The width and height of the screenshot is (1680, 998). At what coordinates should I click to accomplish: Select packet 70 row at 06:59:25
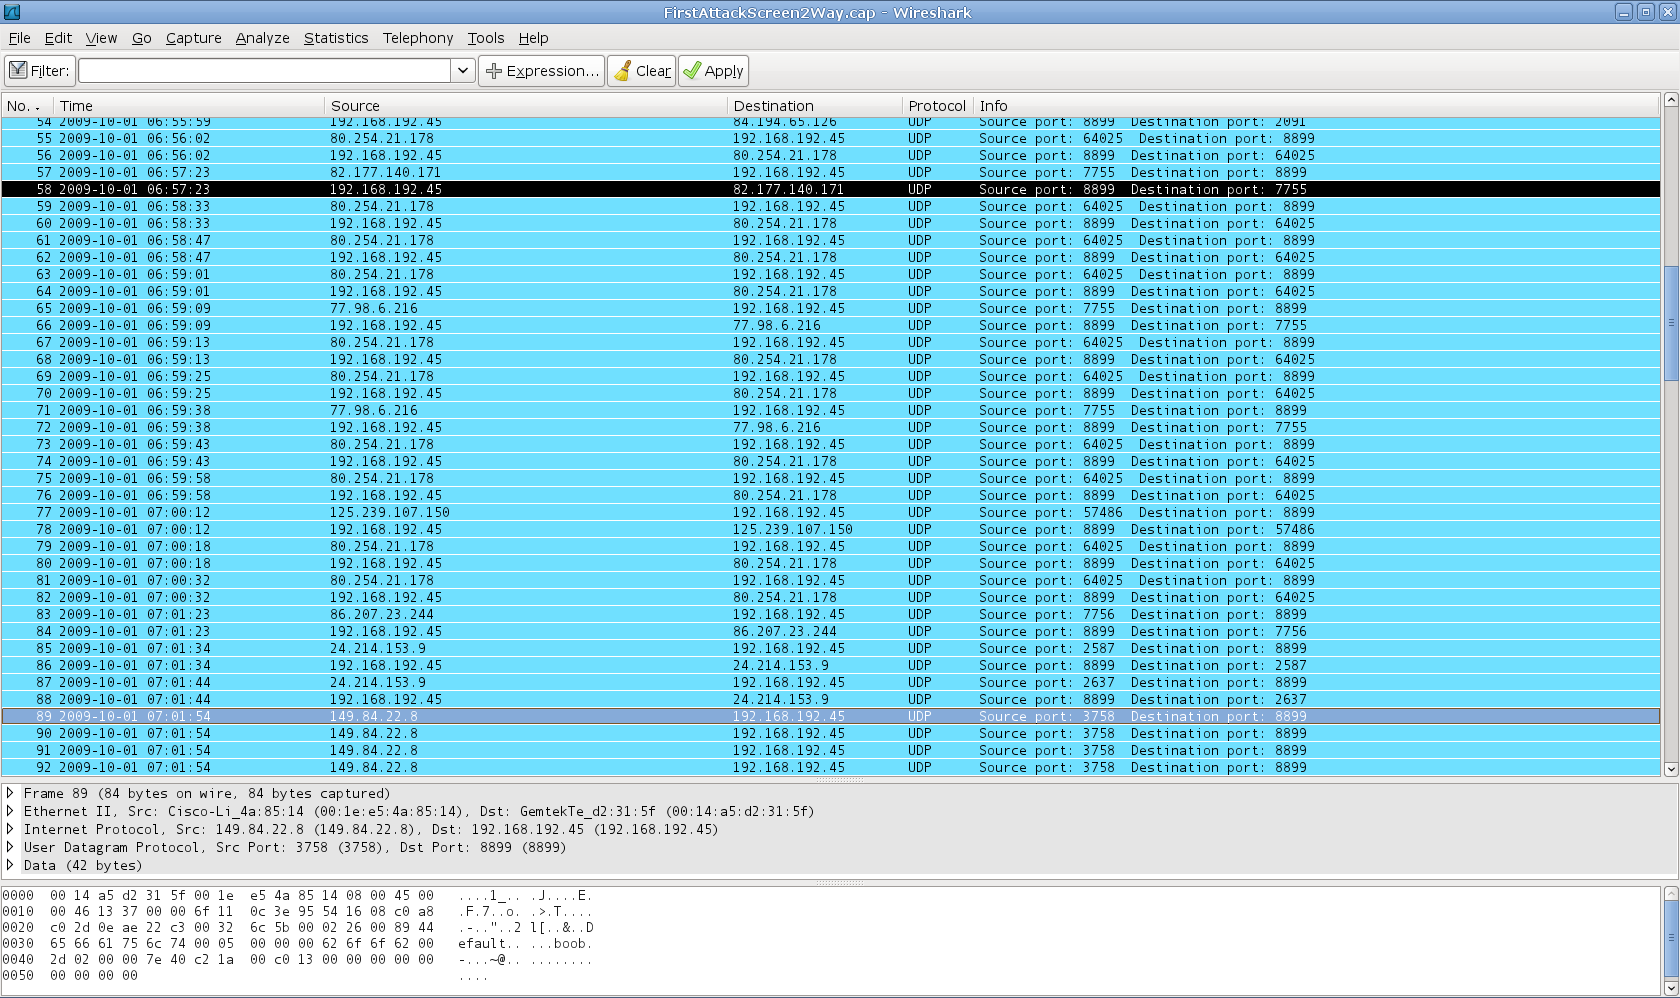(x=830, y=393)
